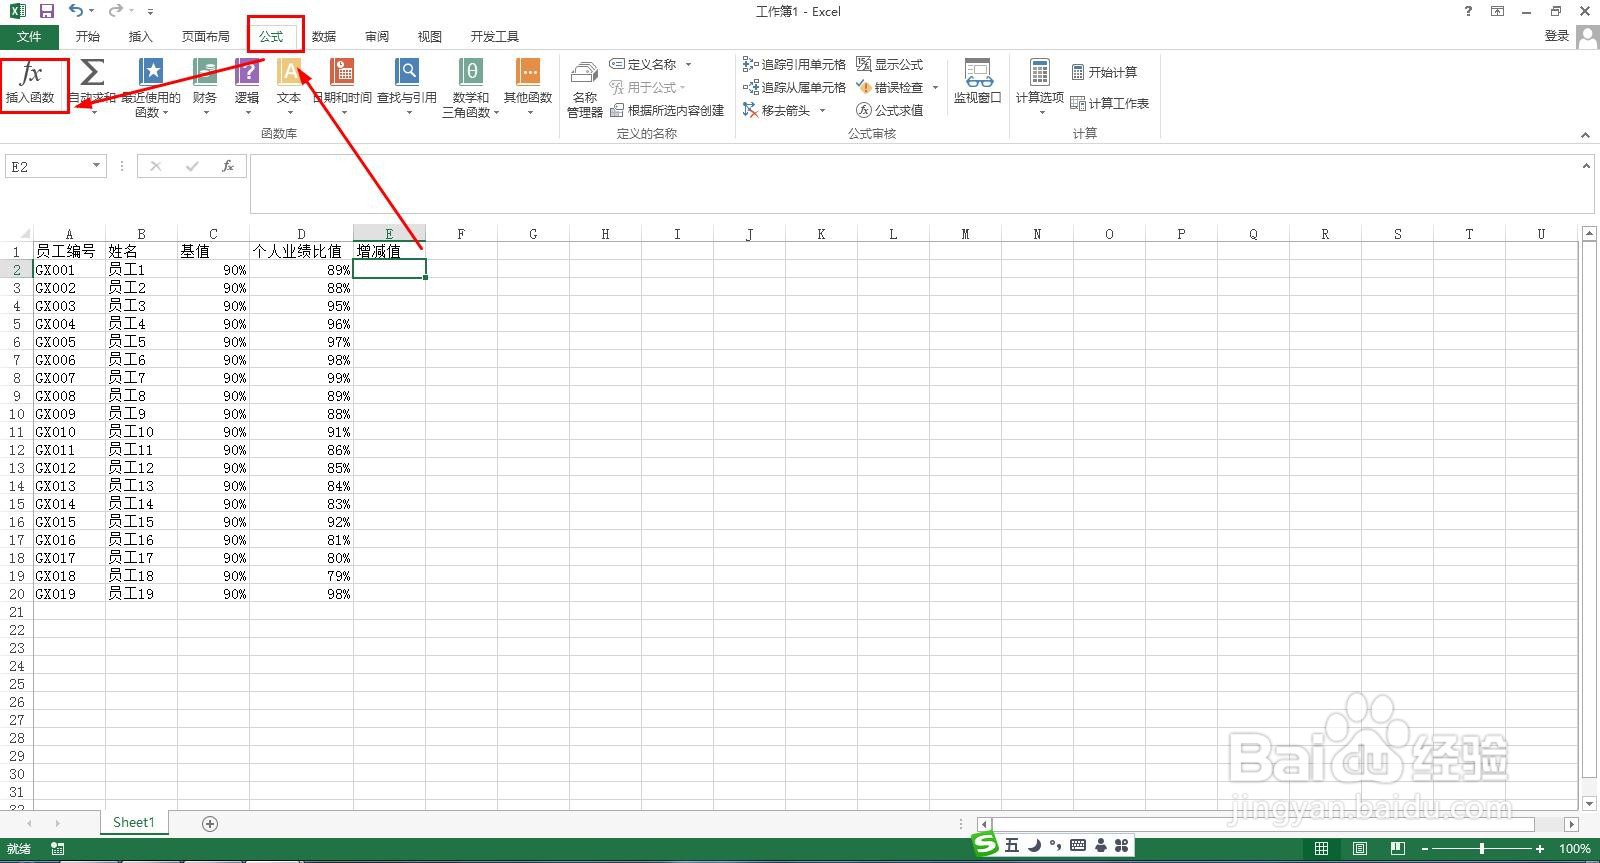Screen dimensions: 1600x863
Task: Click vertical scrollbar down arrow
Action: (x=1589, y=803)
